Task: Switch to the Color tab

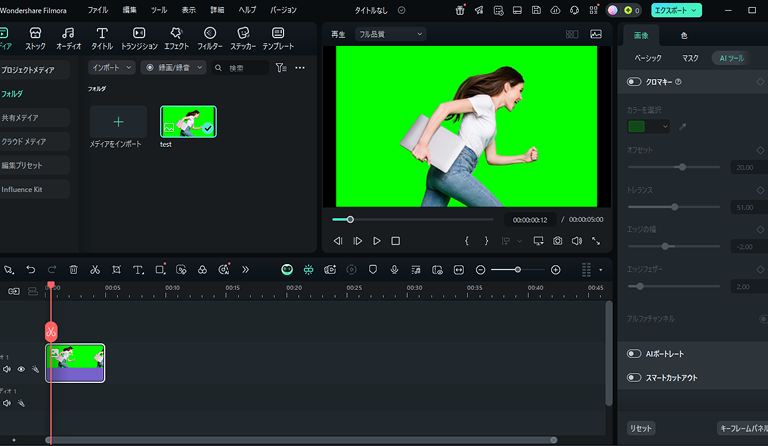Action: pos(684,35)
